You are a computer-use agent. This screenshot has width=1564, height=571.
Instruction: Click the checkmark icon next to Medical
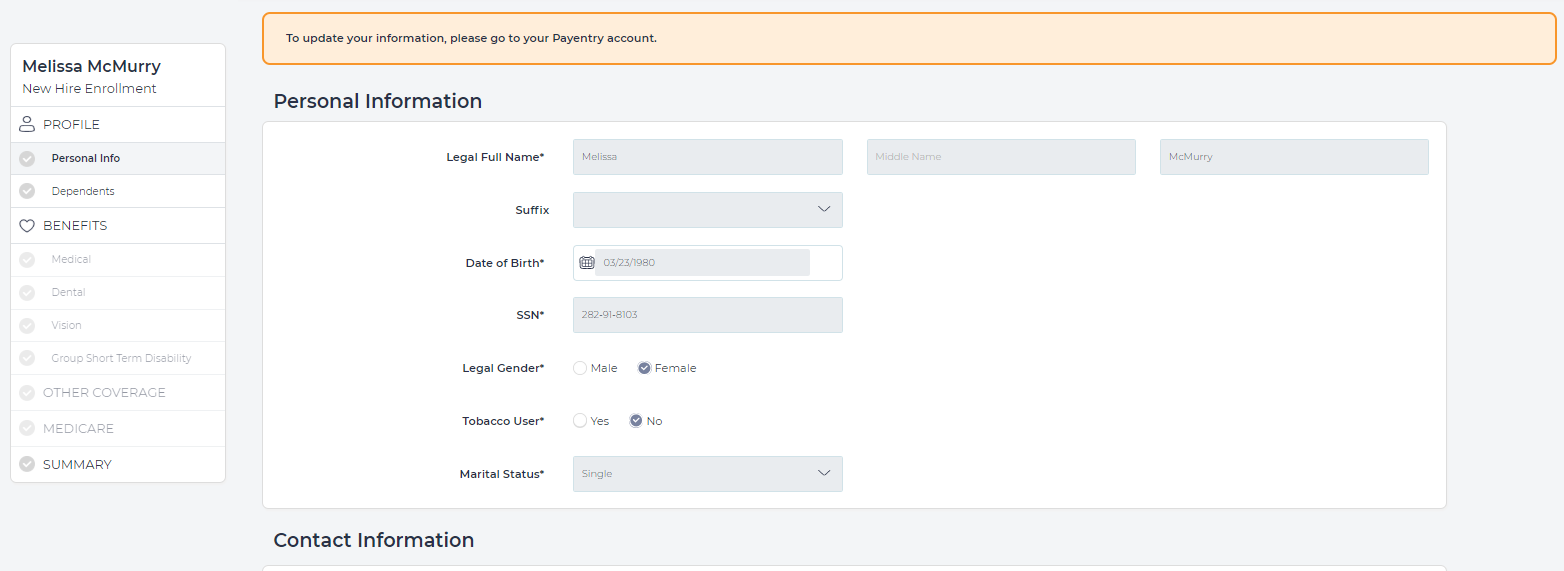[x=27, y=260]
